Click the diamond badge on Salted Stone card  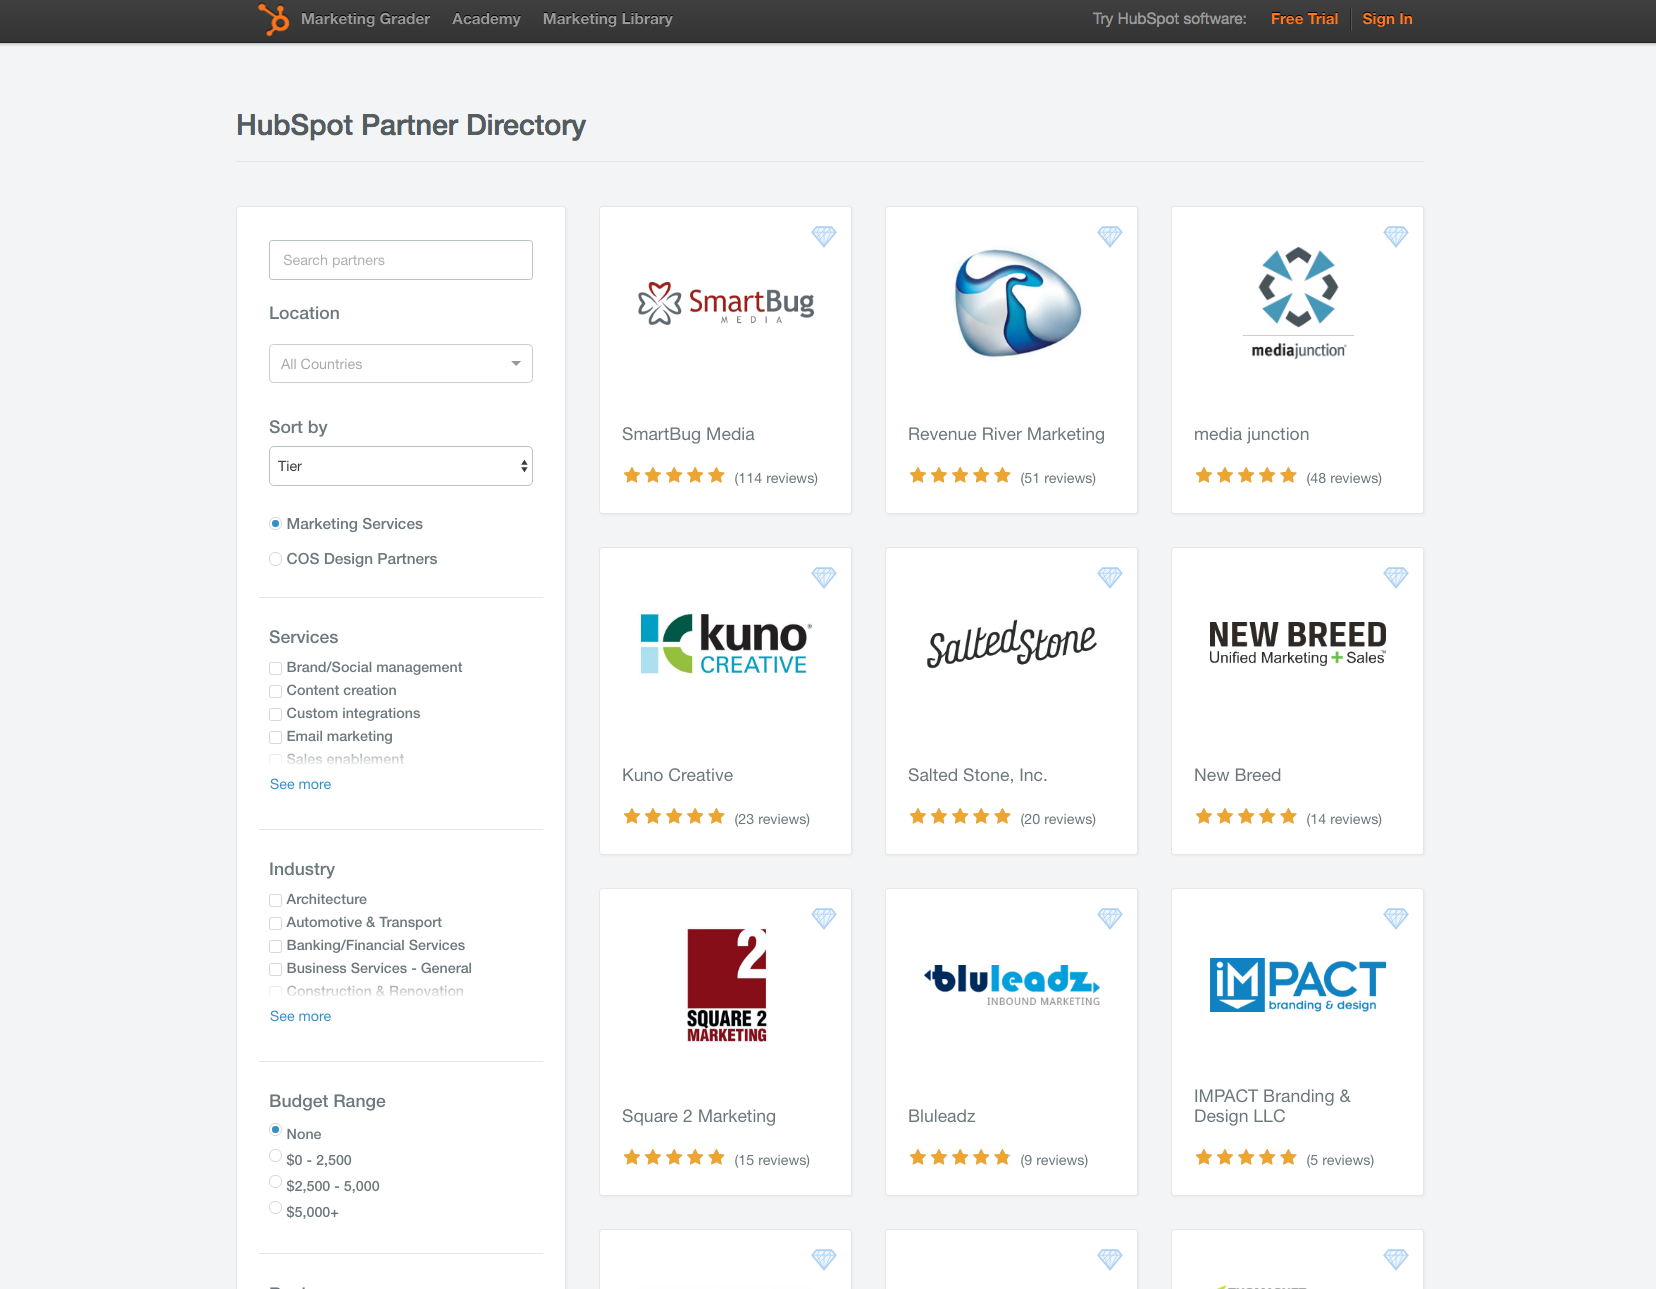[x=1110, y=577]
